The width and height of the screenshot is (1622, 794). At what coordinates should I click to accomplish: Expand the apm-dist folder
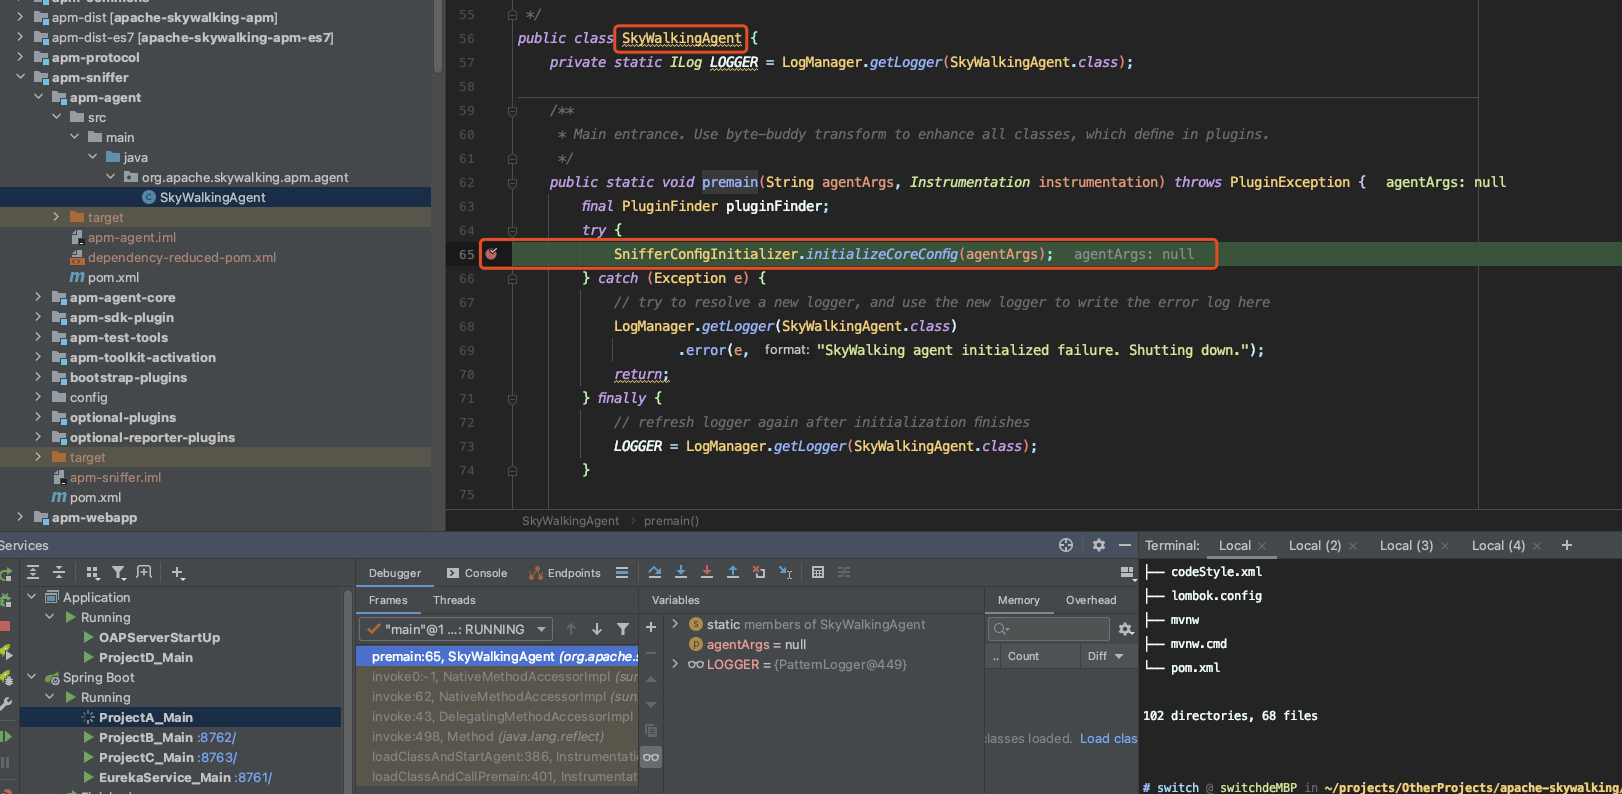[x=20, y=17]
